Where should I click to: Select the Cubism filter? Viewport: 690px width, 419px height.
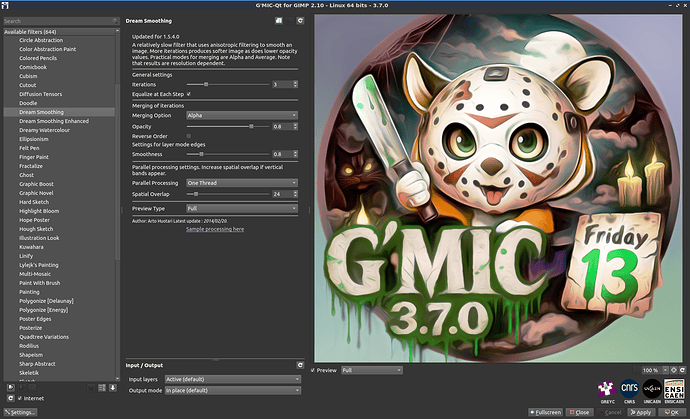point(28,76)
